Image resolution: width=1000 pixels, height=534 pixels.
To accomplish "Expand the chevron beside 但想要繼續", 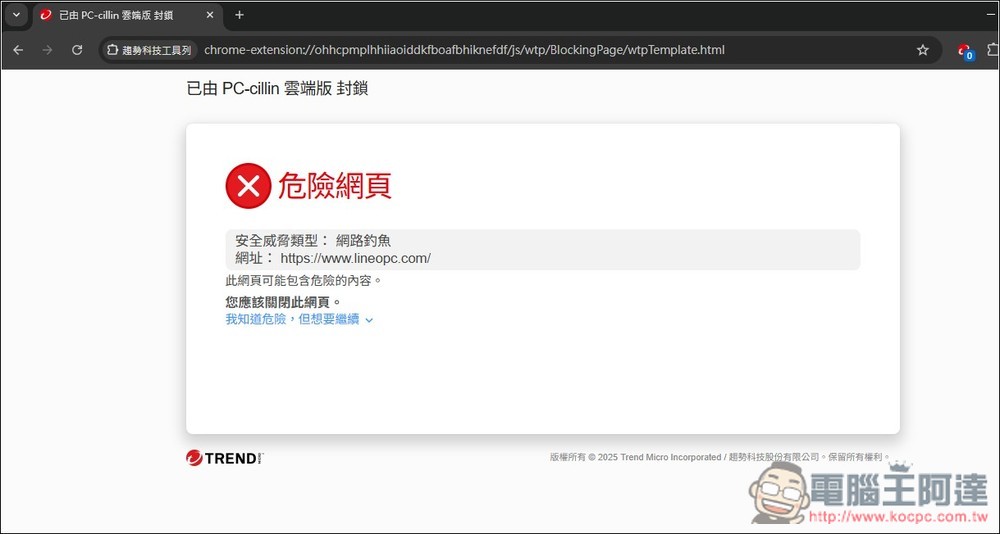I will [x=369, y=320].
